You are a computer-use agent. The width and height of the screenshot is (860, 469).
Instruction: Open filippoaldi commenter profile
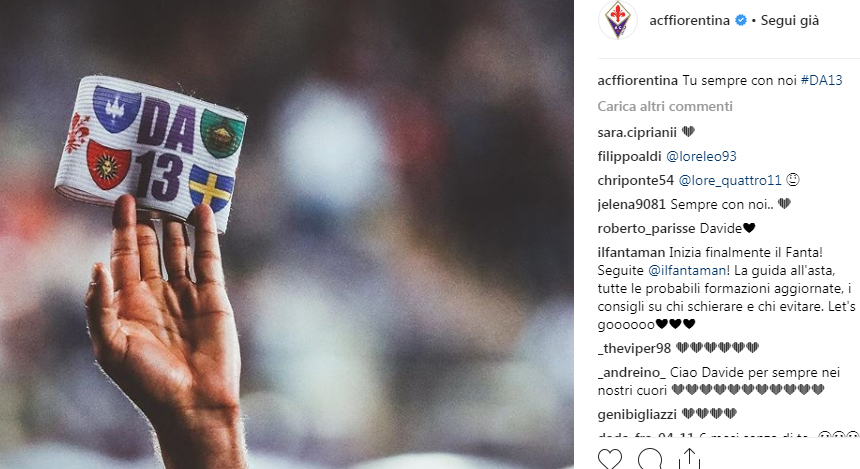pos(629,156)
